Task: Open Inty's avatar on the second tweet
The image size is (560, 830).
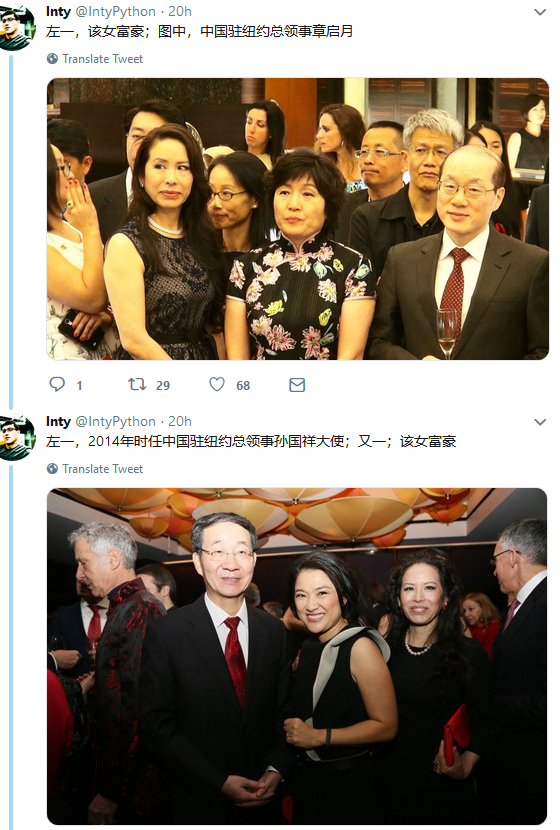Action: click(16, 436)
